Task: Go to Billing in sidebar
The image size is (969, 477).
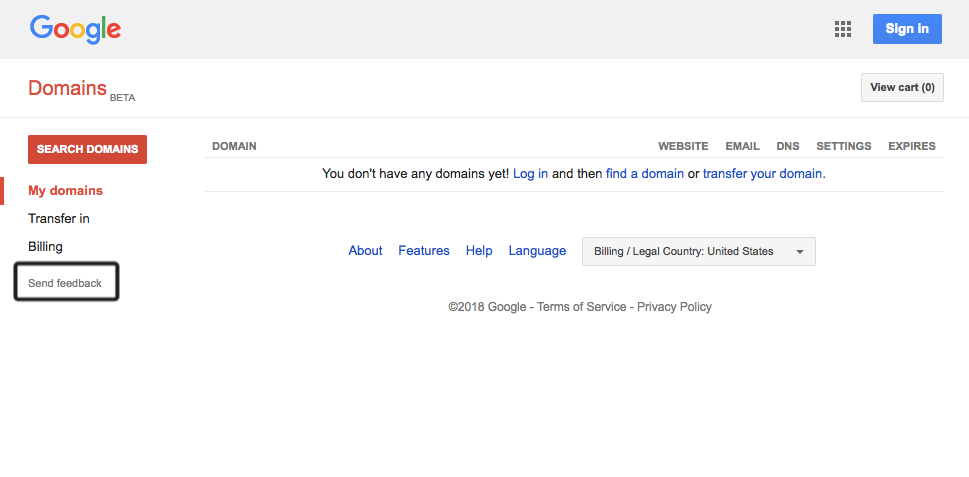Action: (x=45, y=247)
